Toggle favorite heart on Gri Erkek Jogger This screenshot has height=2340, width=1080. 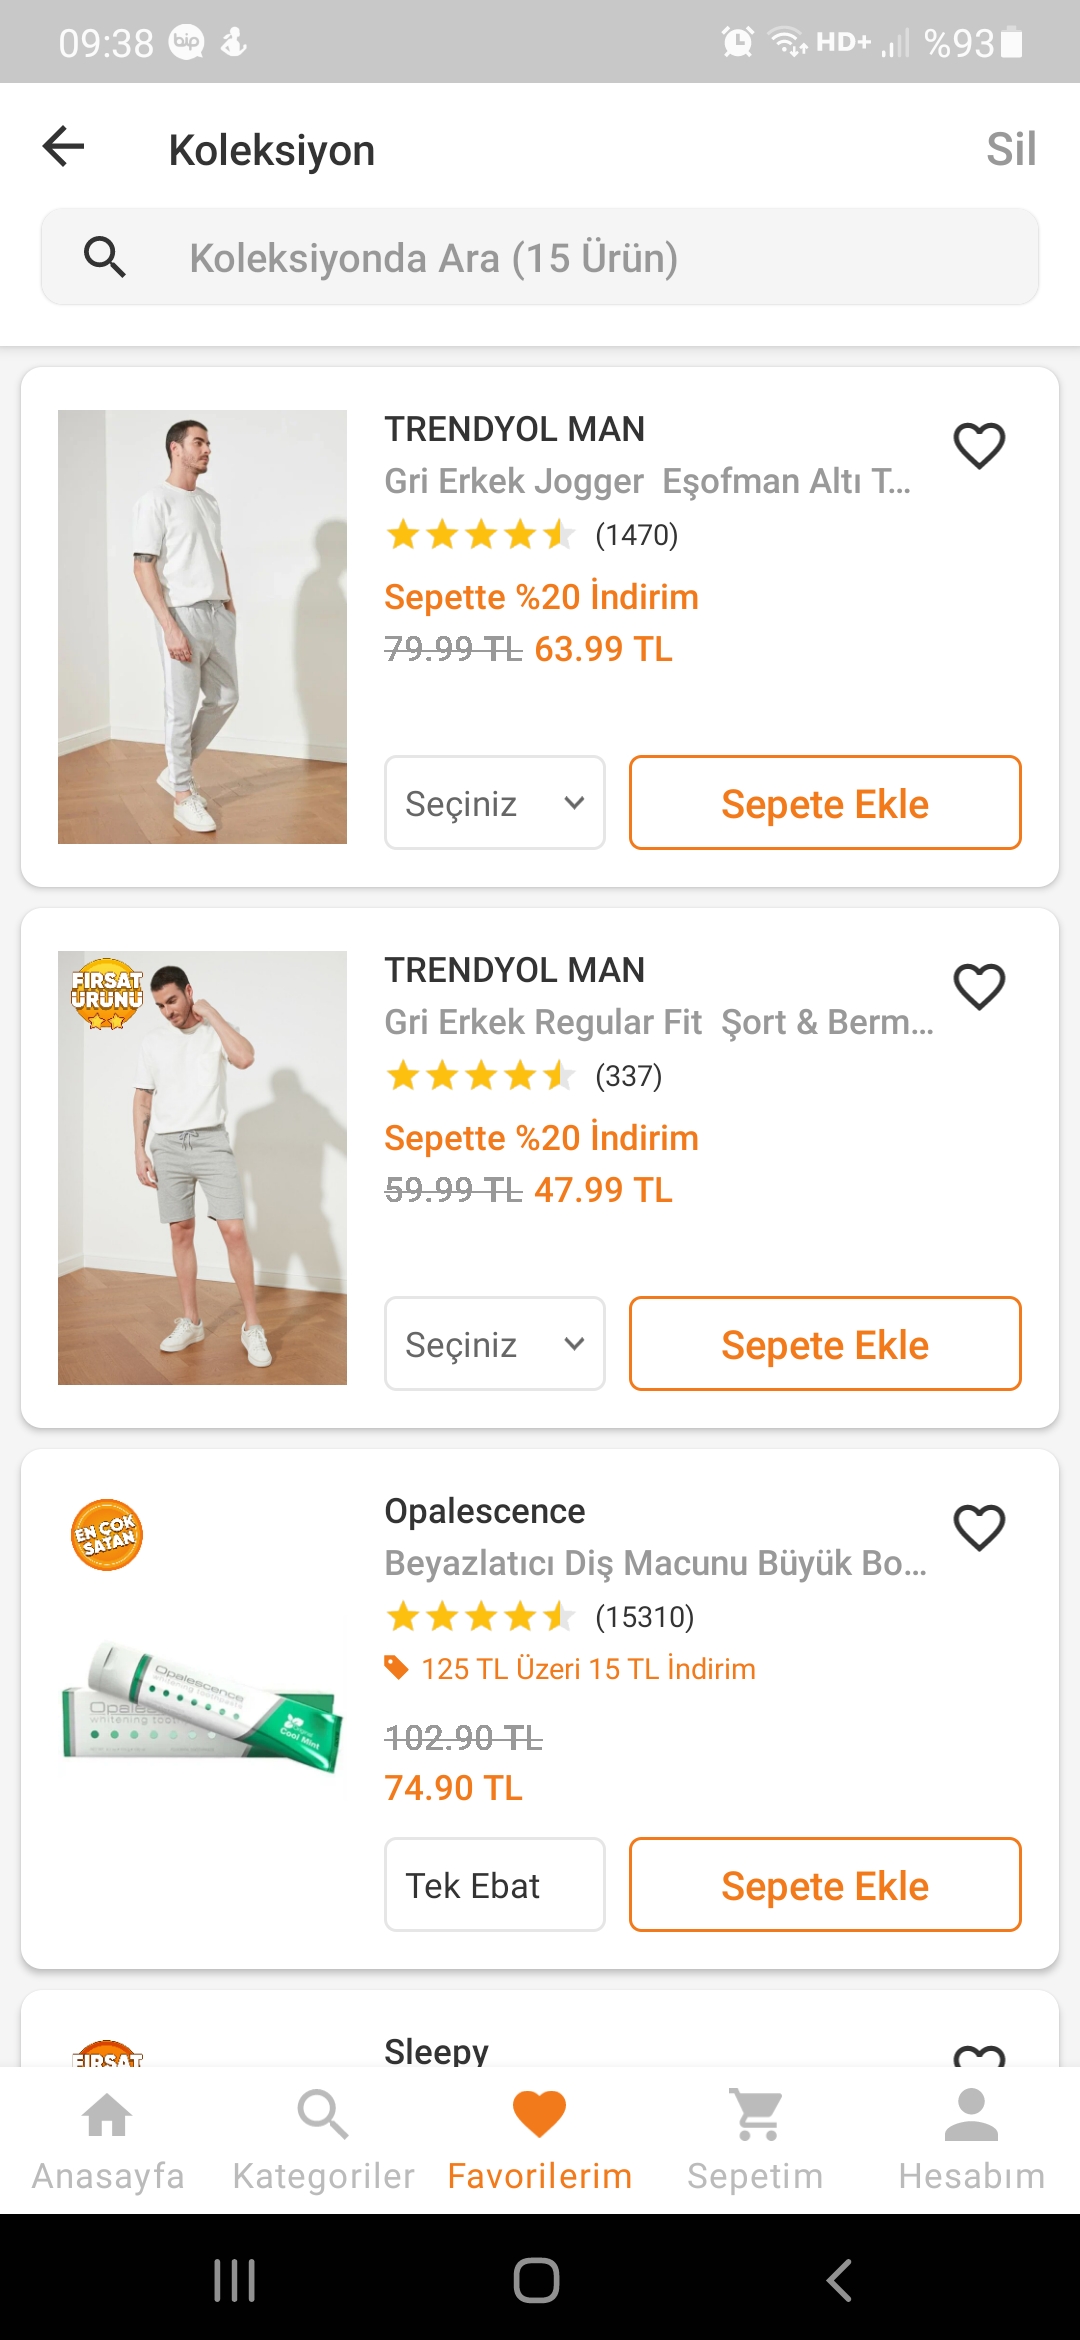[x=979, y=446]
